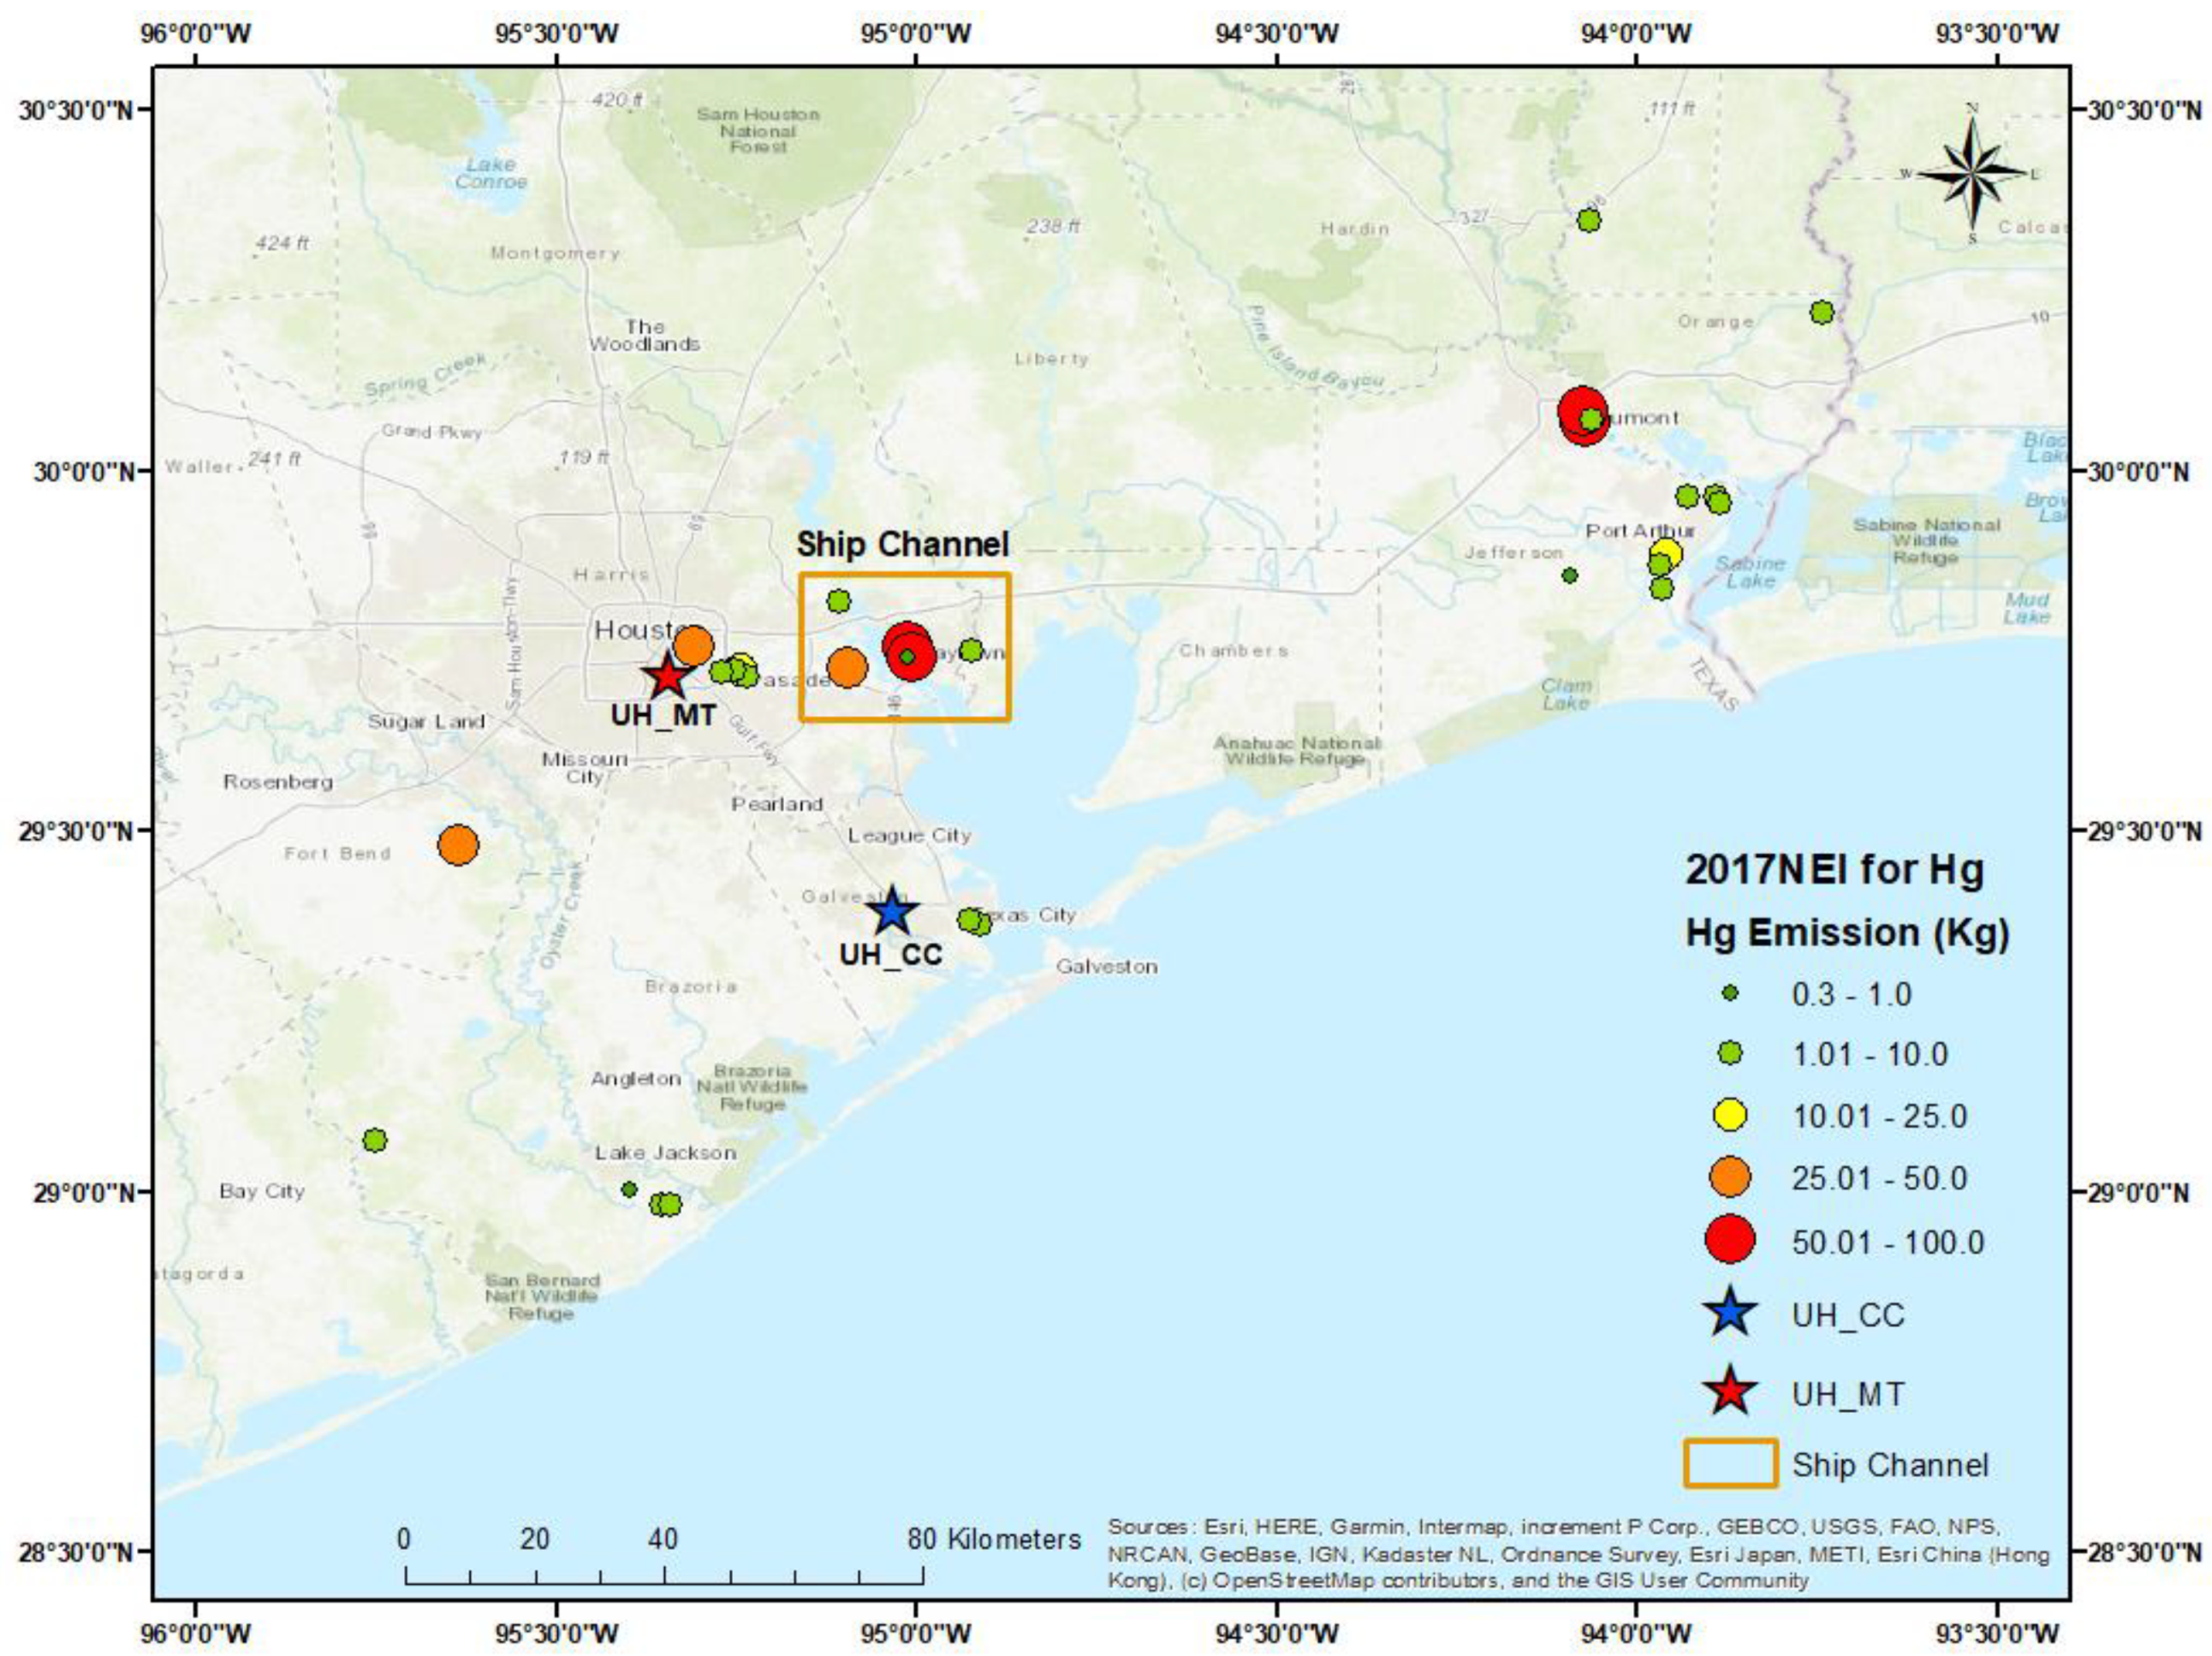2212x1656 pixels.
Task: Click the small green dot near Jefferson label
Action: click(1570, 575)
